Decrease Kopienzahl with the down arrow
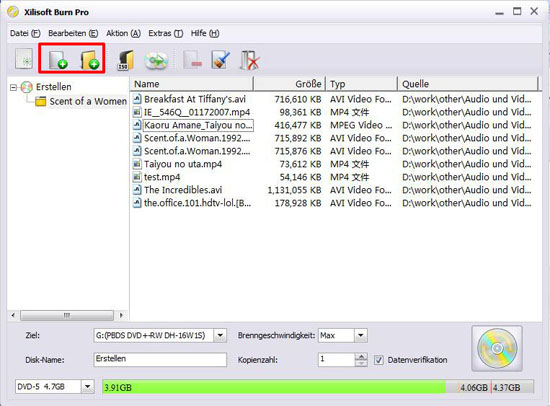 point(361,363)
